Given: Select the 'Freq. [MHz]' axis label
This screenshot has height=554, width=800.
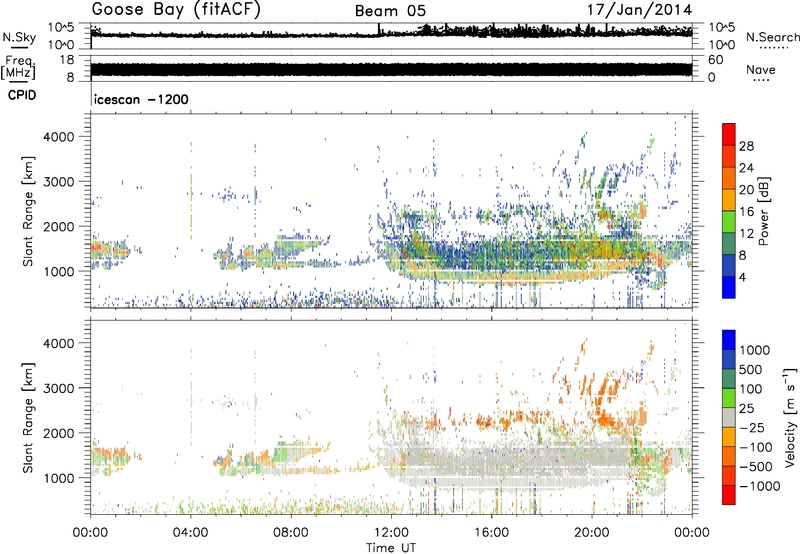Looking at the screenshot, I should (x=18, y=68).
